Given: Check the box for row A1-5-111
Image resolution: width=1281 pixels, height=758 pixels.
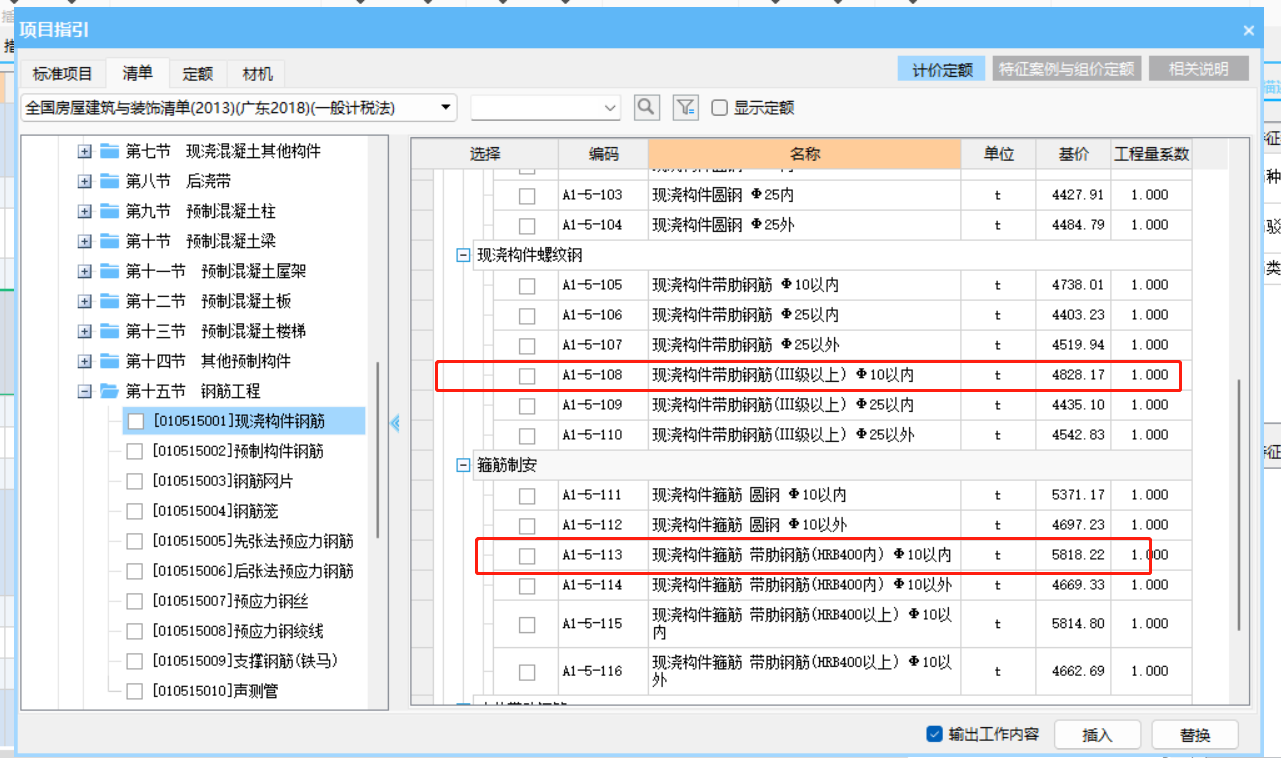Looking at the screenshot, I should click(527, 496).
